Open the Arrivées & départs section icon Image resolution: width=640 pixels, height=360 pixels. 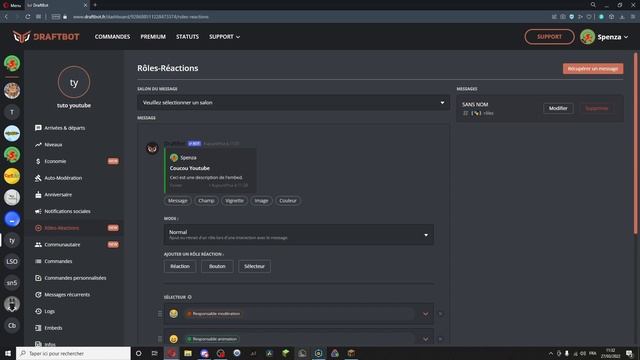pos(38,128)
